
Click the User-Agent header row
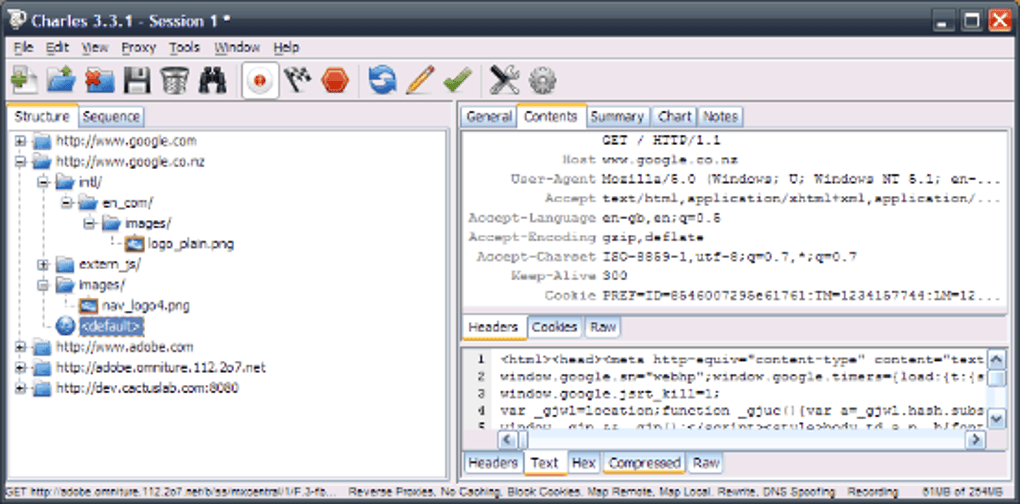(x=732, y=179)
